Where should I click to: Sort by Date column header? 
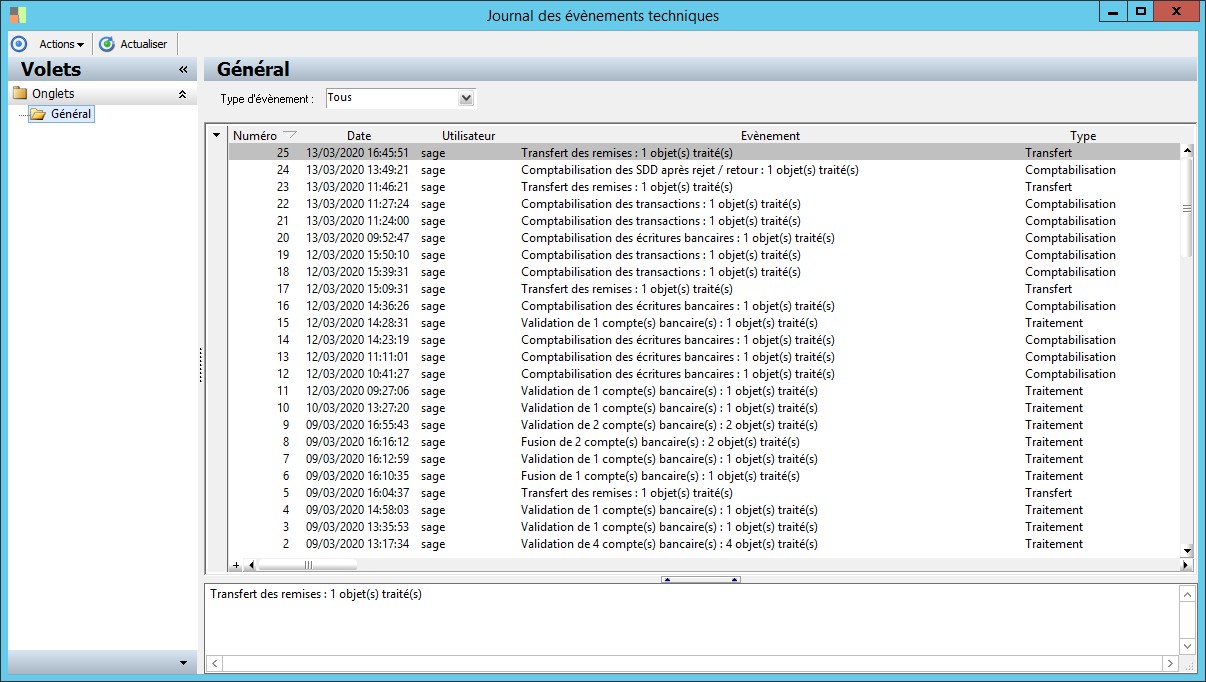click(x=359, y=136)
